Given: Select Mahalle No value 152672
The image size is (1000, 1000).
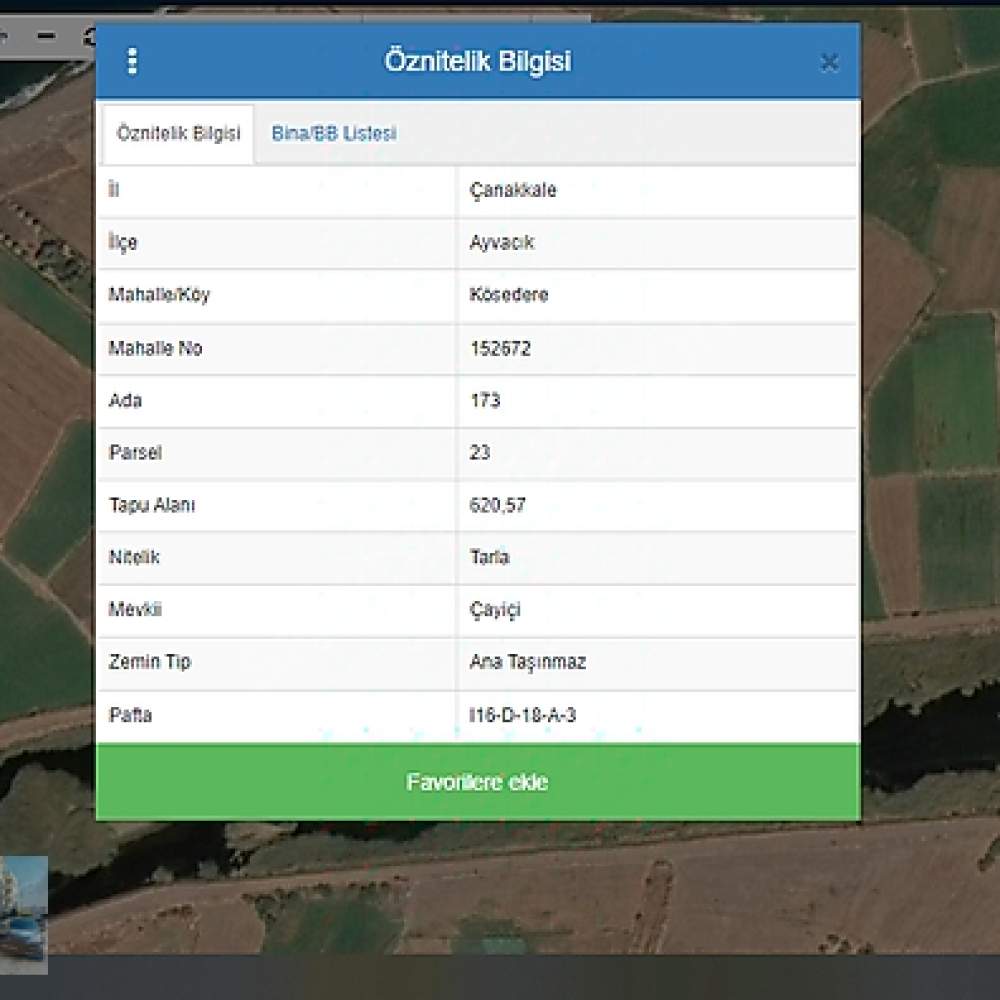Looking at the screenshot, I should [501, 348].
